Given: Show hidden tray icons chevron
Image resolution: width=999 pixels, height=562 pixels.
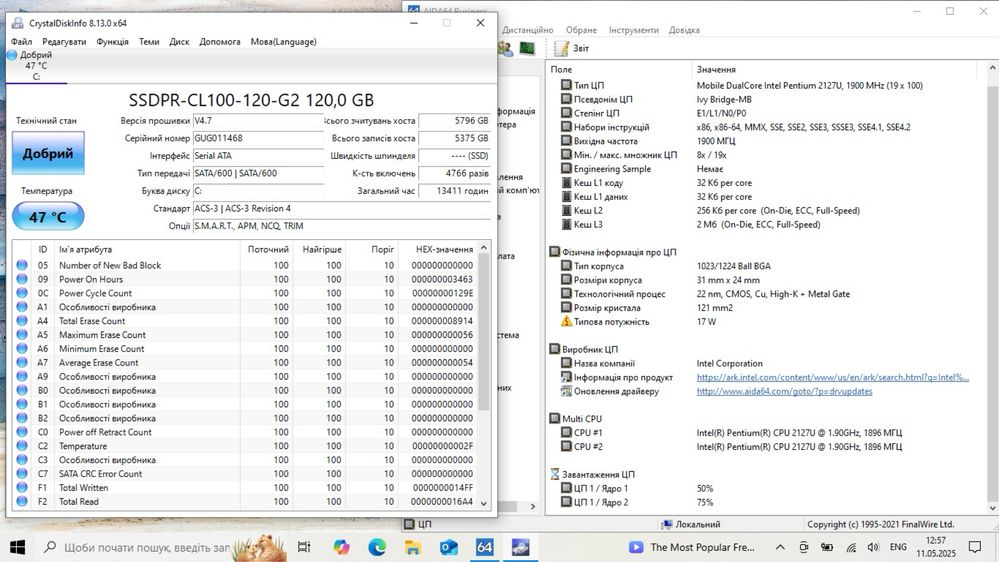Looking at the screenshot, I should click(x=780, y=547).
